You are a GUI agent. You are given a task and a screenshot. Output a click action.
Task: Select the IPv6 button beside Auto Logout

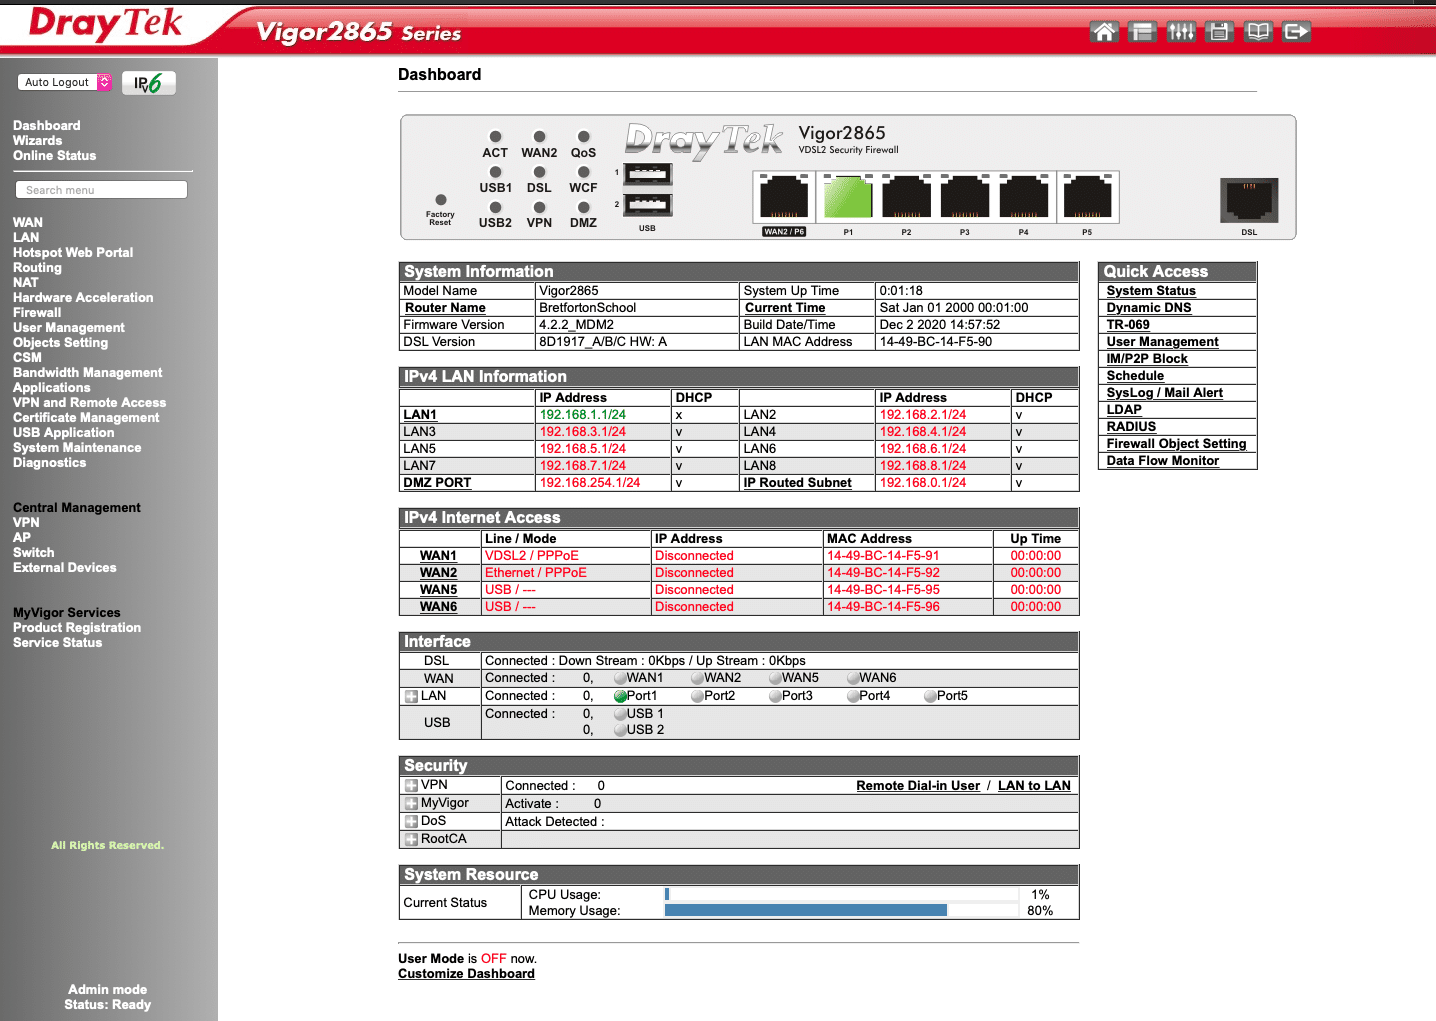click(148, 83)
